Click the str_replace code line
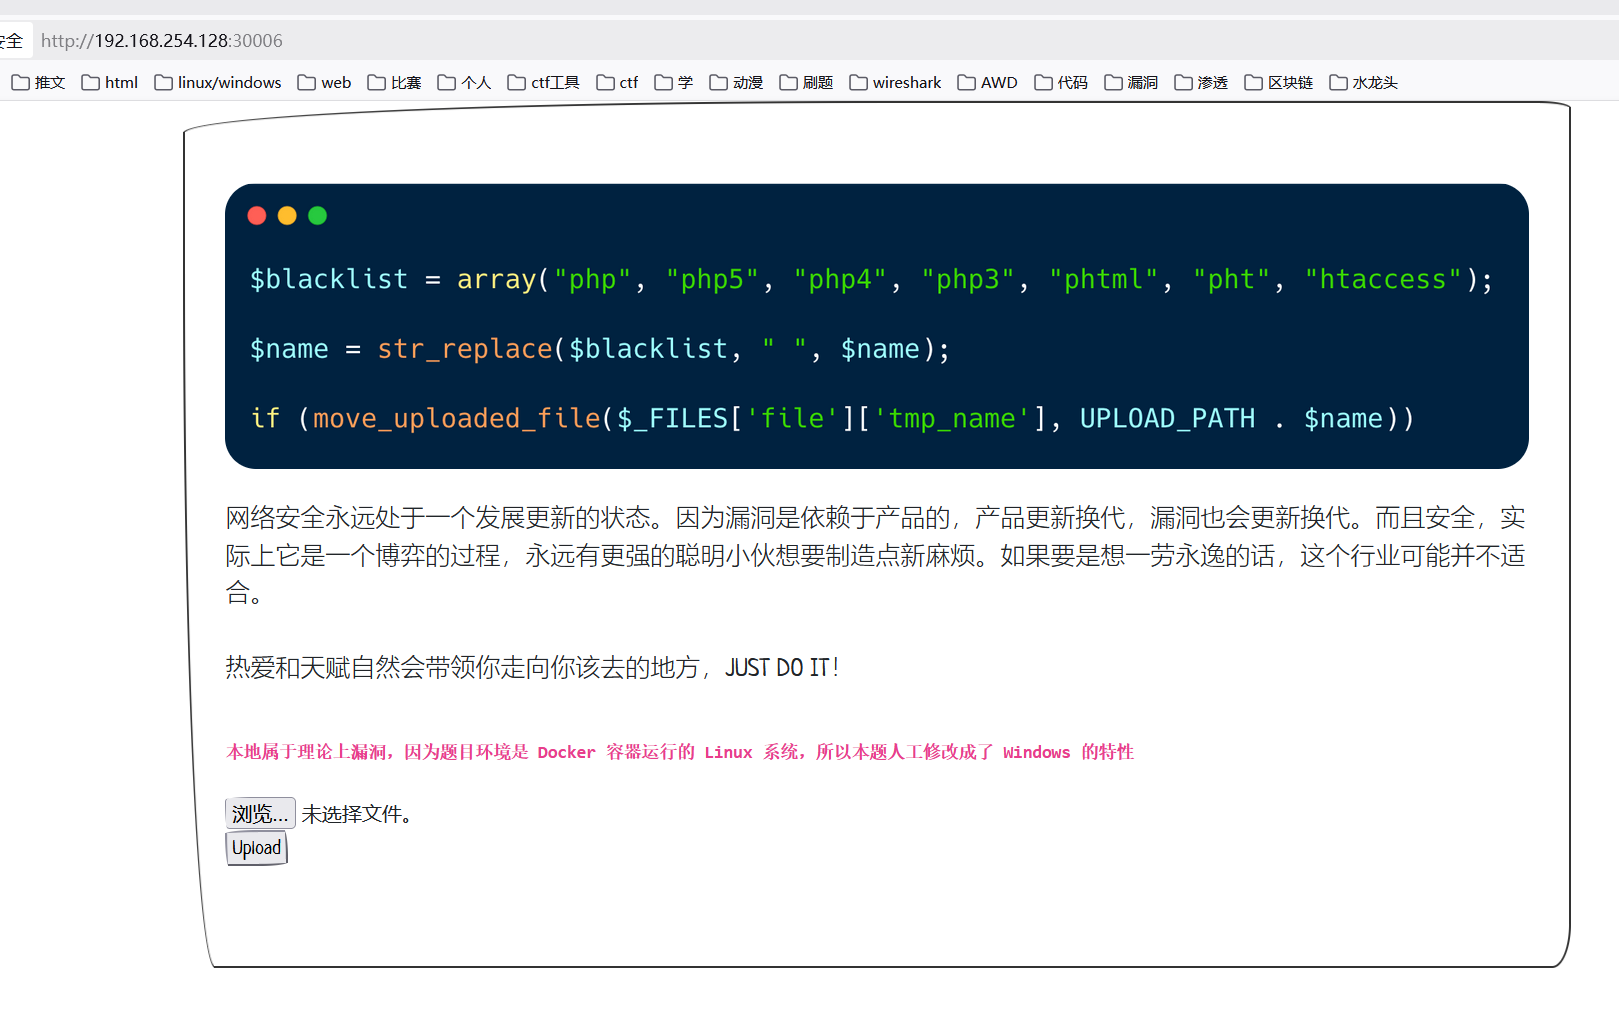 [x=599, y=349]
